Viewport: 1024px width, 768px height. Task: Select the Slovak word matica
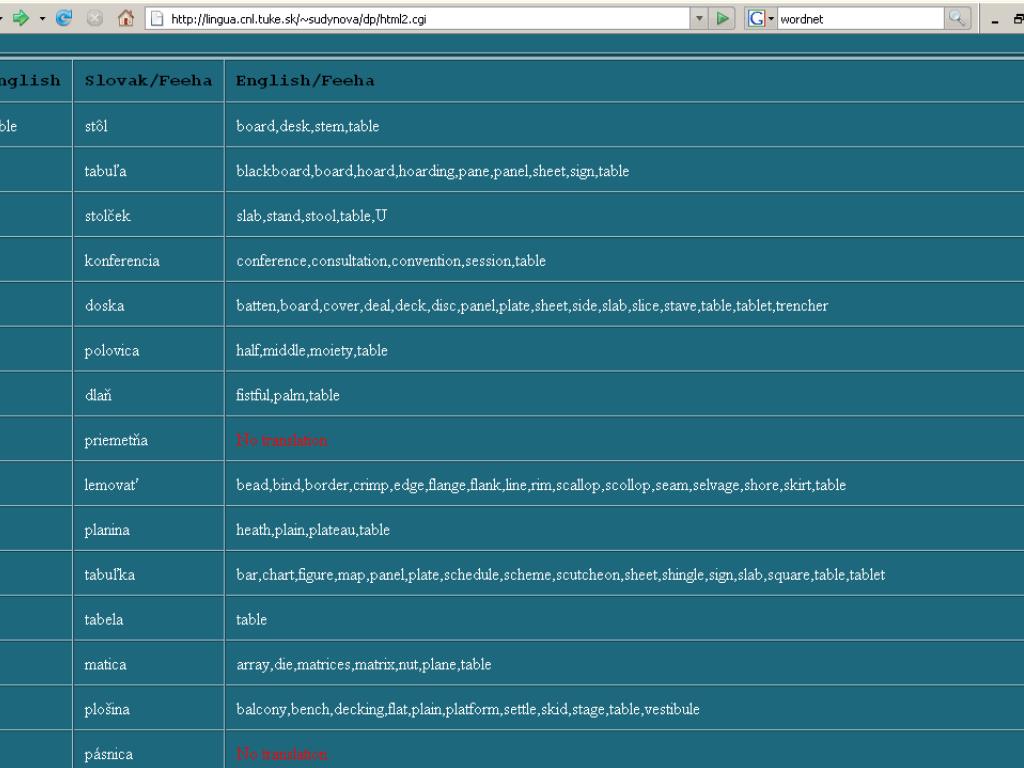(105, 664)
